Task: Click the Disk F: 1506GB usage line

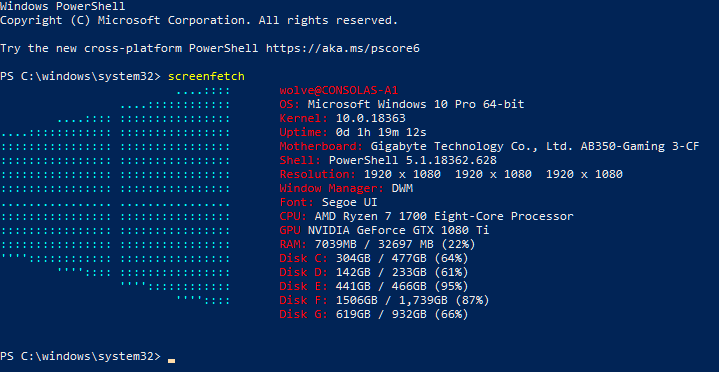Action: coord(384,300)
